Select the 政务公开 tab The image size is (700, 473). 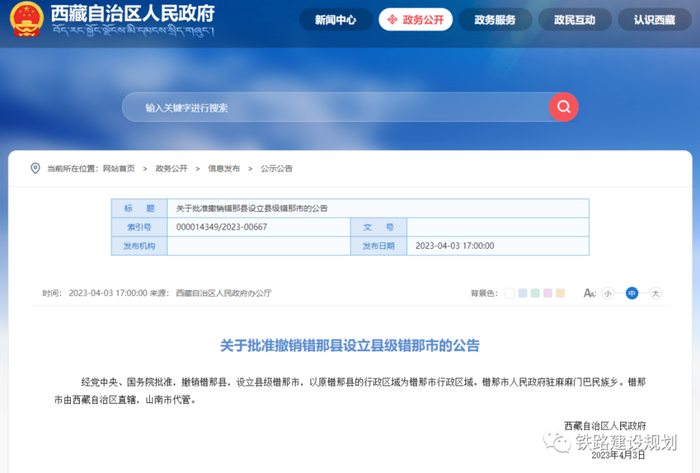click(x=416, y=20)
